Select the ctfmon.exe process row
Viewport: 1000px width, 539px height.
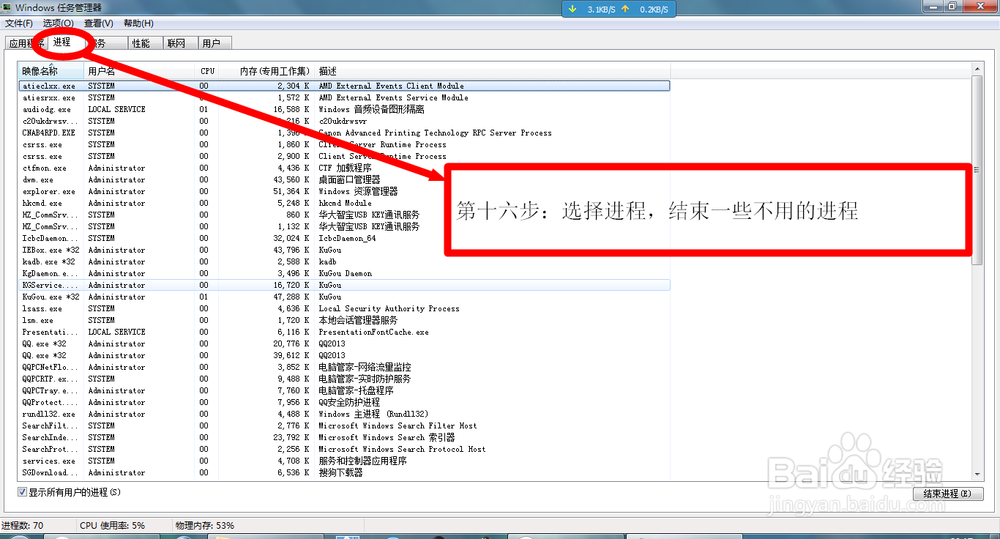click(x=344, y=168)
